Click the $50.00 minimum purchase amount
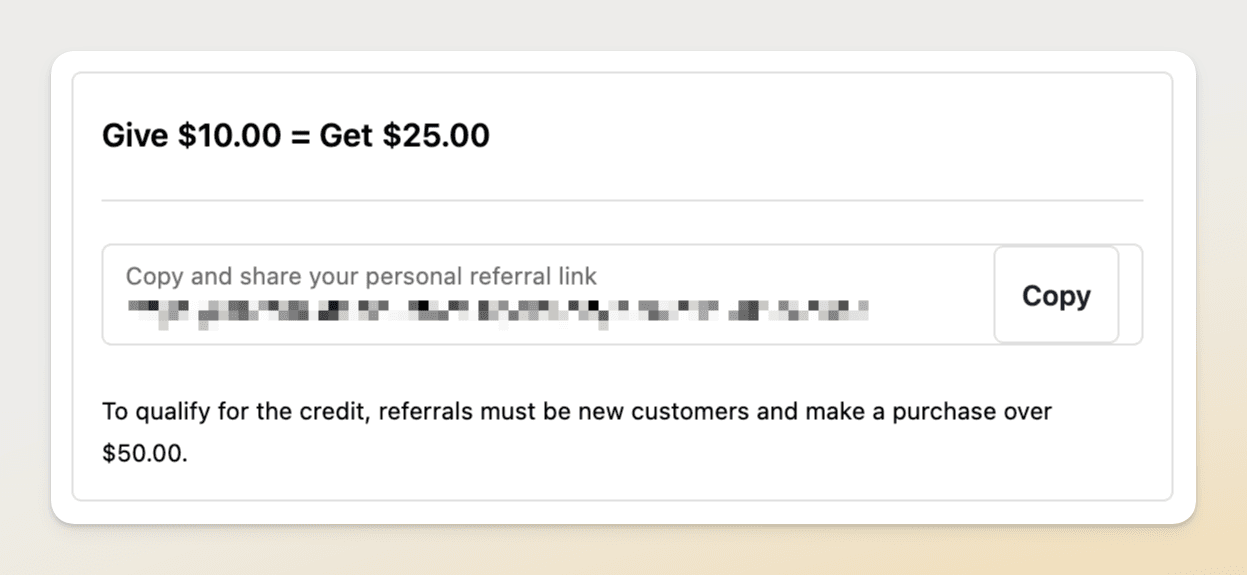 pos(144,453)
